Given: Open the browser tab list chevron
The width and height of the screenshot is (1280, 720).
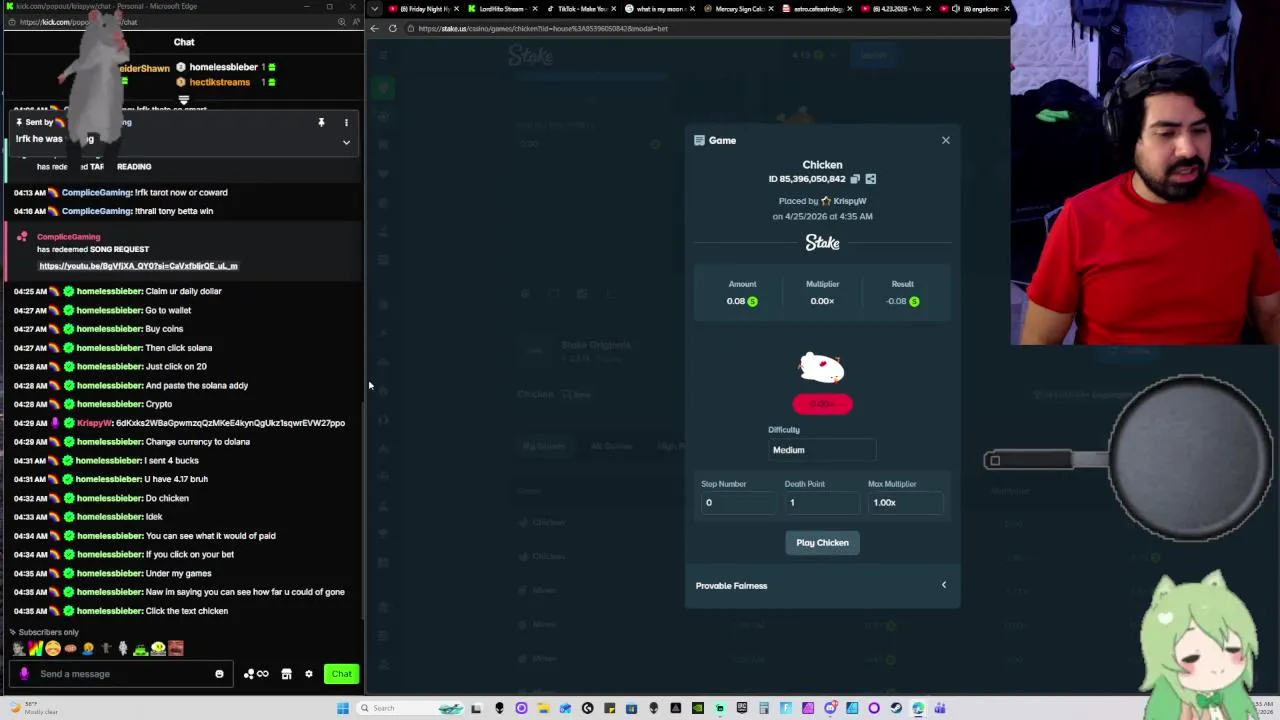Looking at the screenshot, I should point(375,9).
